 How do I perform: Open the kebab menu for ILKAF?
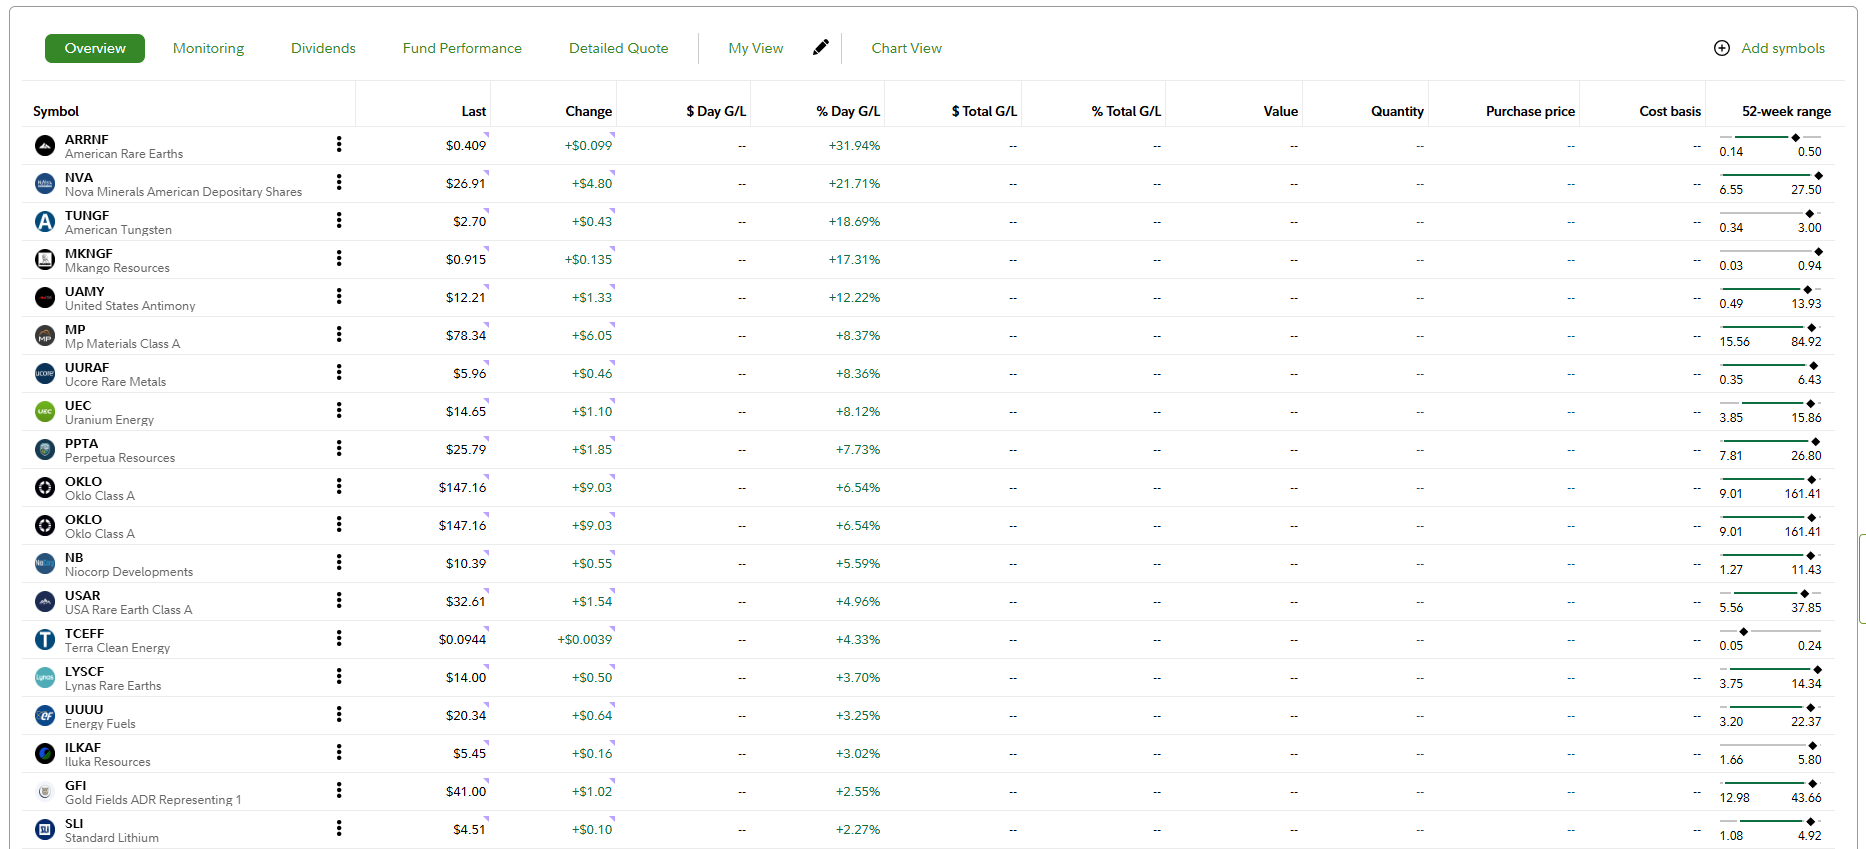click(339, 752)
